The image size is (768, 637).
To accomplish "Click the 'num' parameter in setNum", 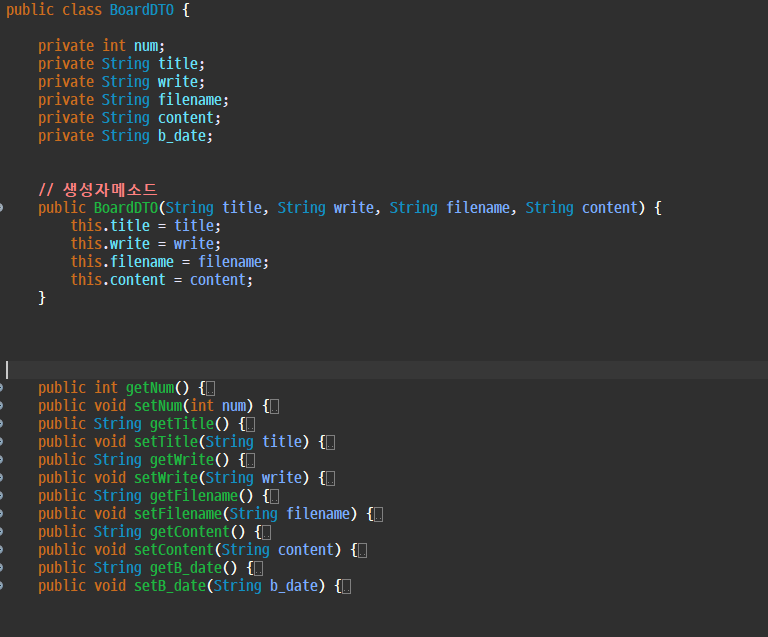I will (234, 406).
